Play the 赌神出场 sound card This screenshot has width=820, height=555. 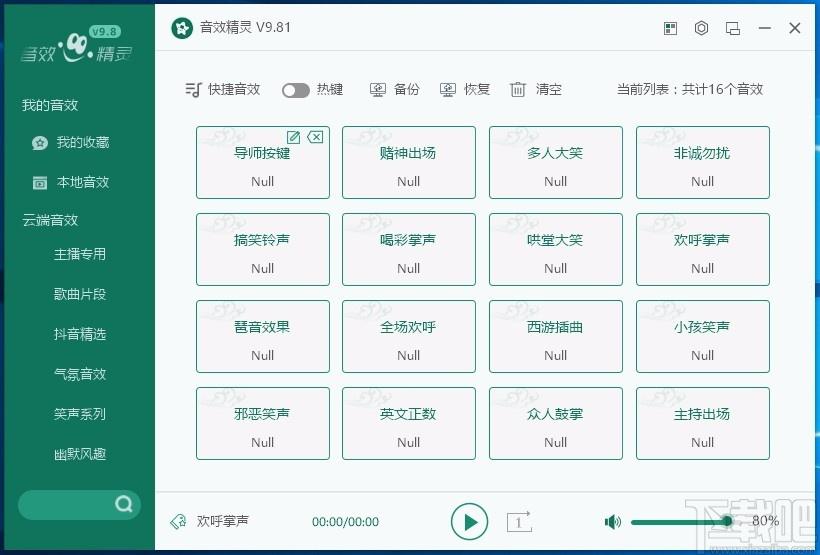click(x=409, y=163)
